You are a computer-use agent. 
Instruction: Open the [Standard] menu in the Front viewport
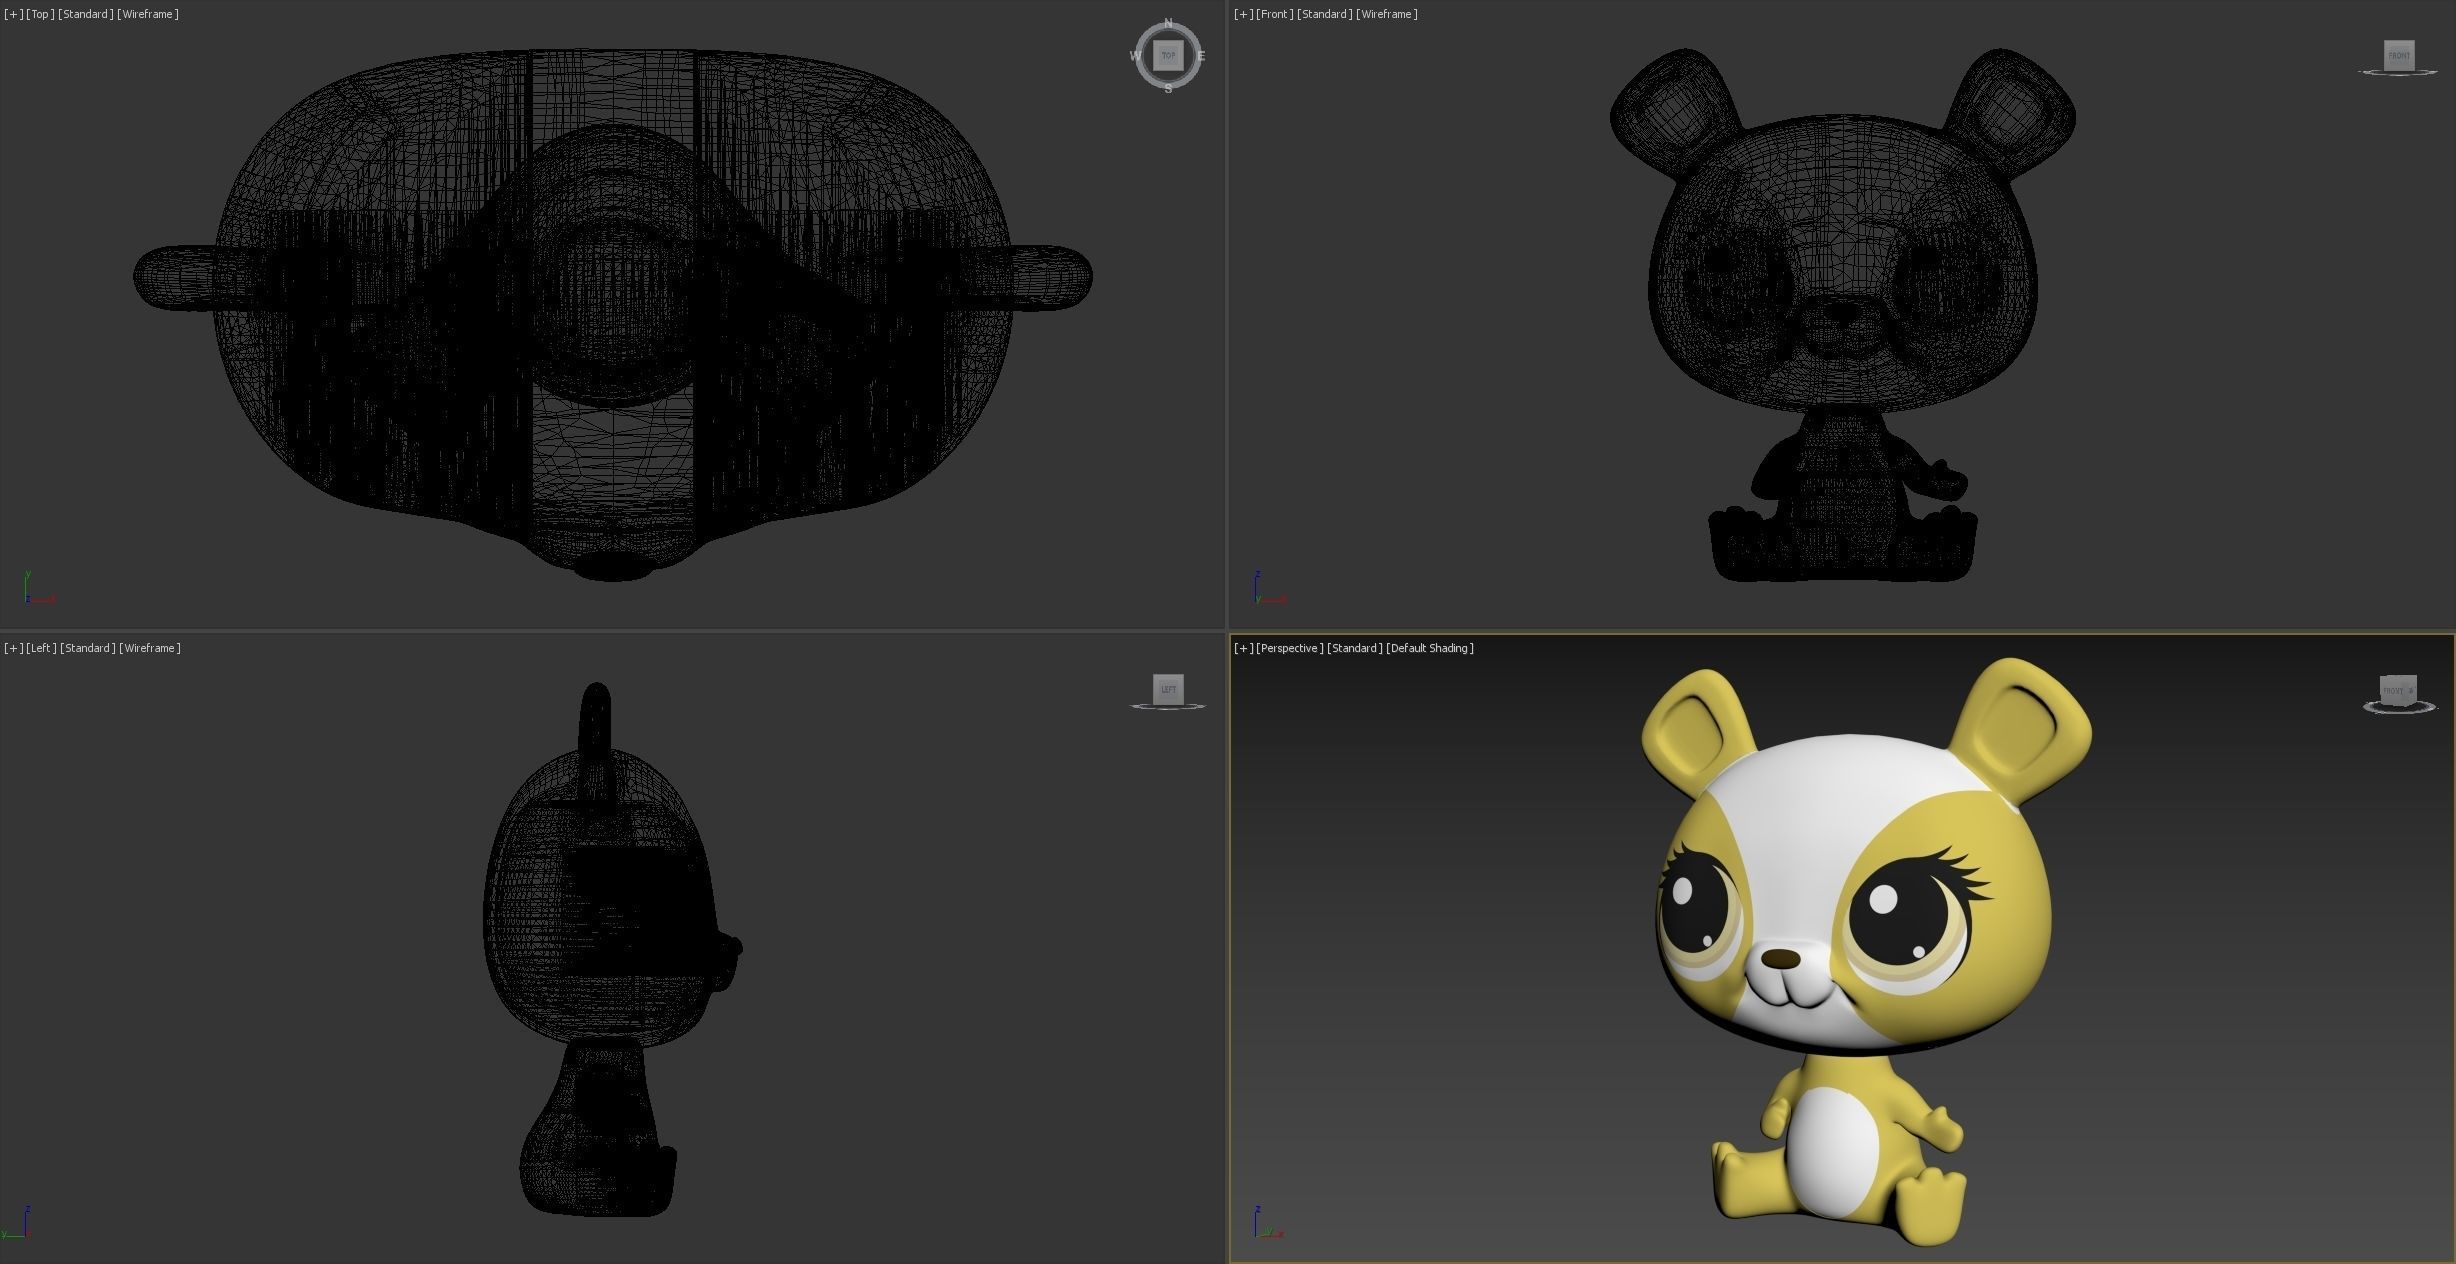[1324, 14]
